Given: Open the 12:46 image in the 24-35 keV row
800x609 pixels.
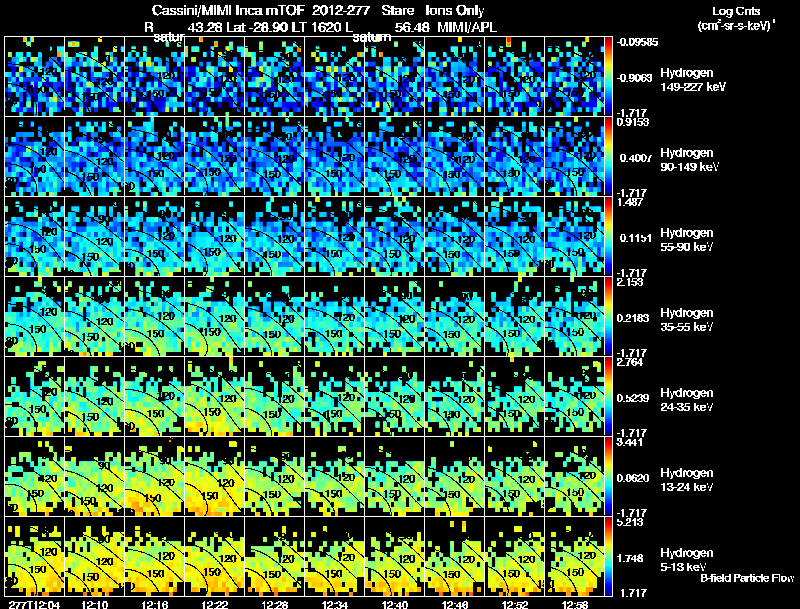Looking at the screenshot, I should coord(455,396).
